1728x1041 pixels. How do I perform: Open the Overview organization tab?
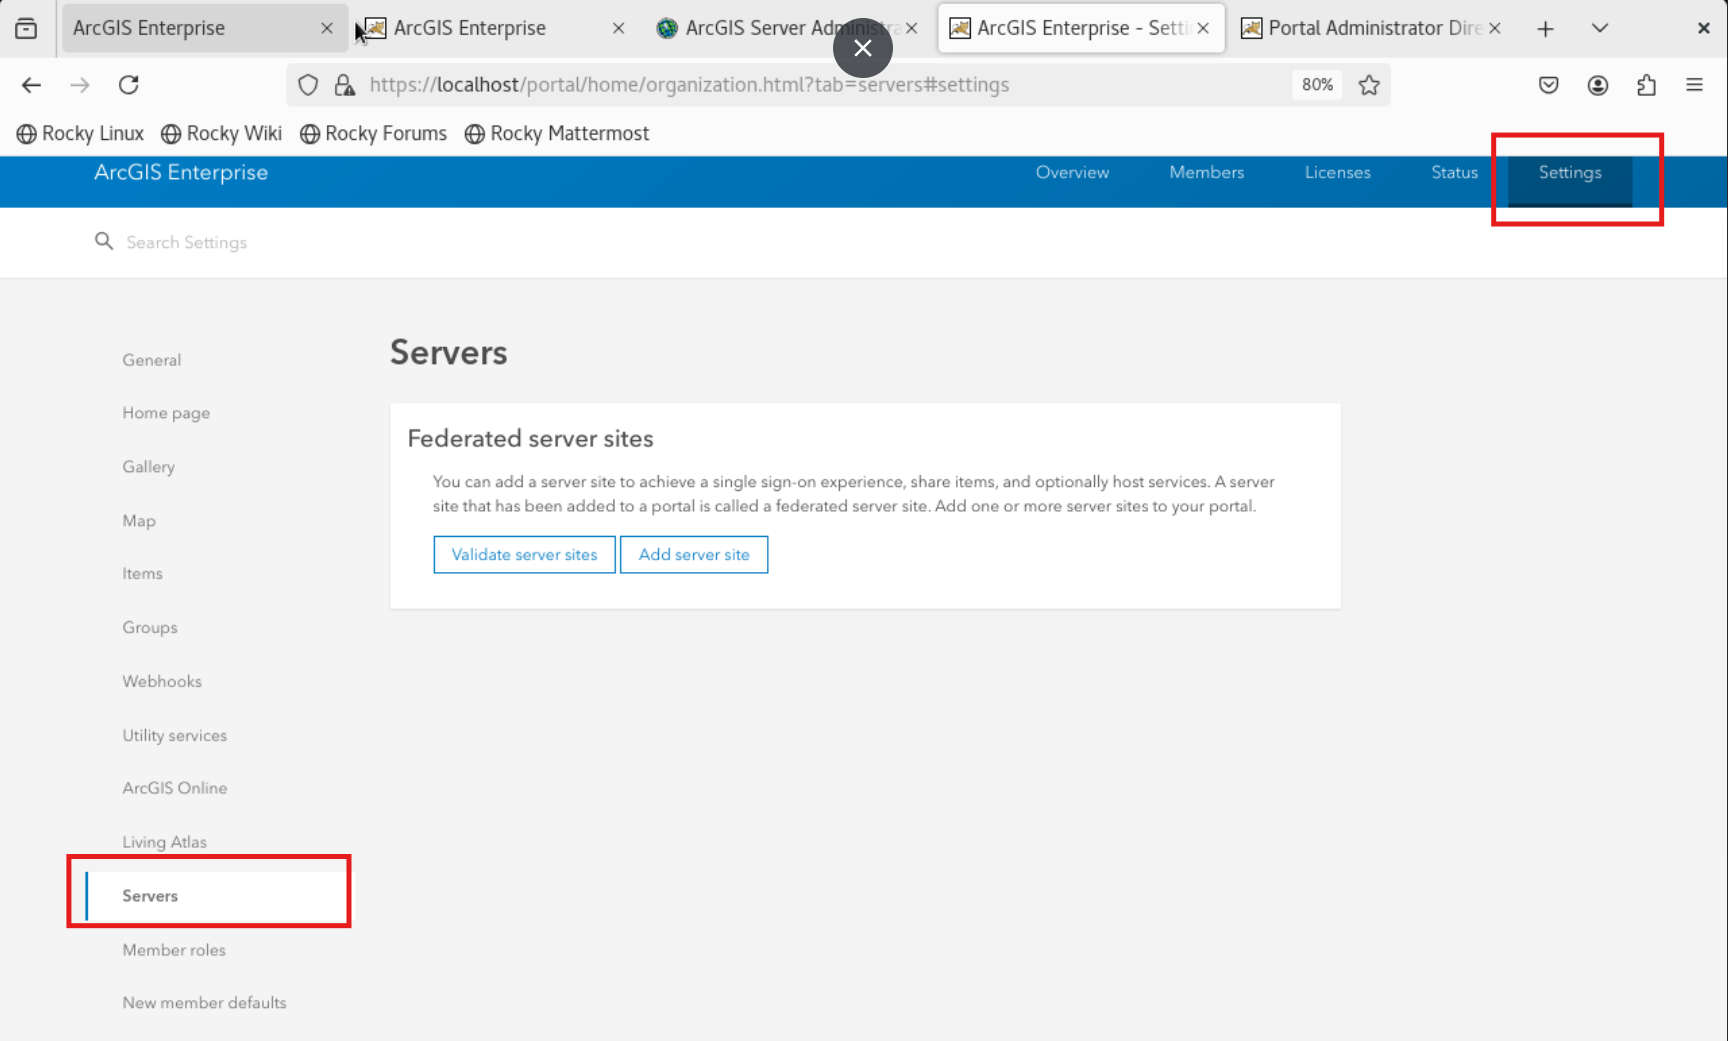[x=1072, y=172]
